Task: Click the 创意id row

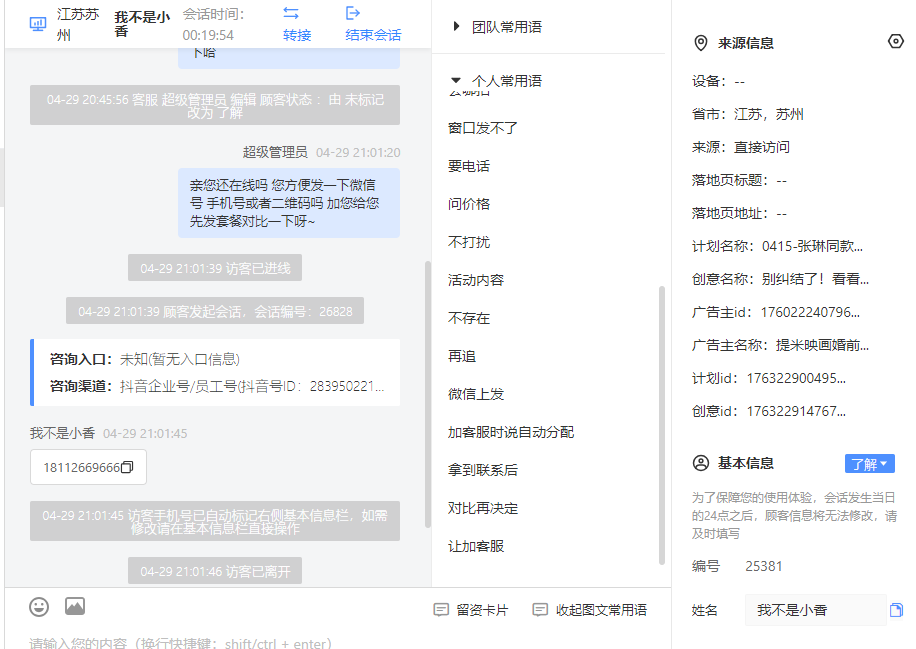Action: click(769, 411)
